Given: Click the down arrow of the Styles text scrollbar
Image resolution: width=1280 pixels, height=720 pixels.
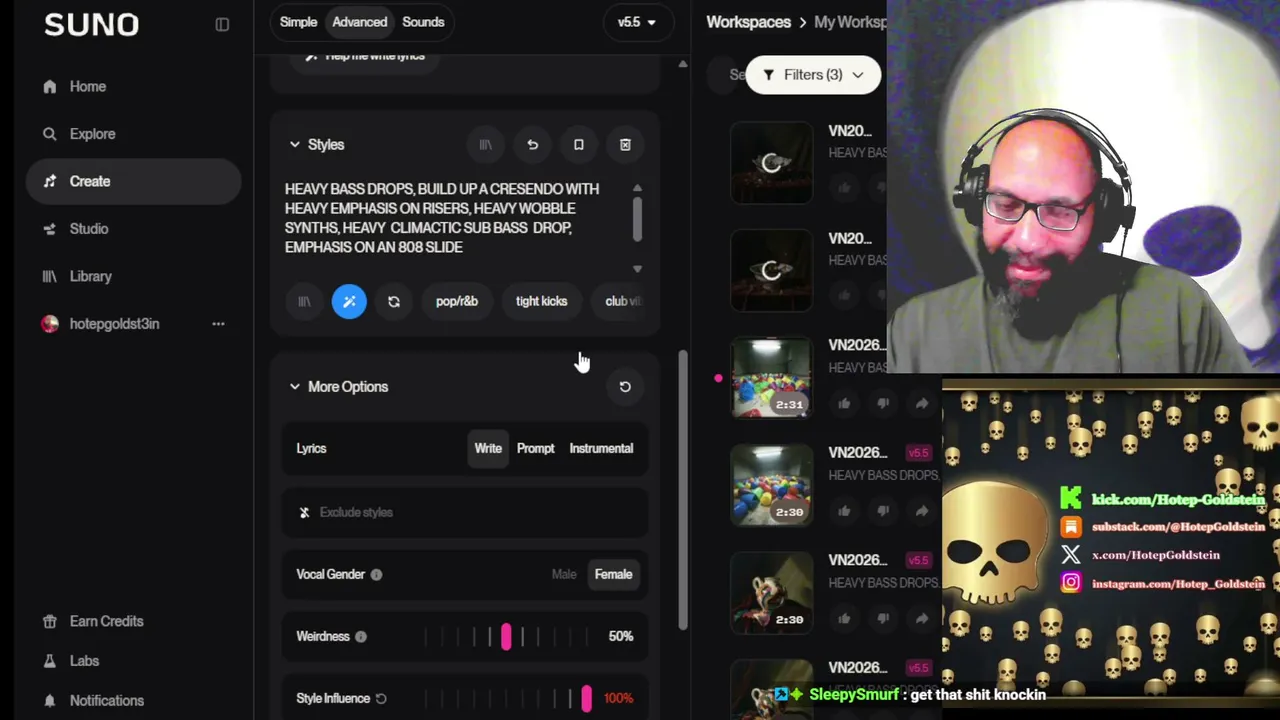Looking at the screenshot, I should [637, 269].
